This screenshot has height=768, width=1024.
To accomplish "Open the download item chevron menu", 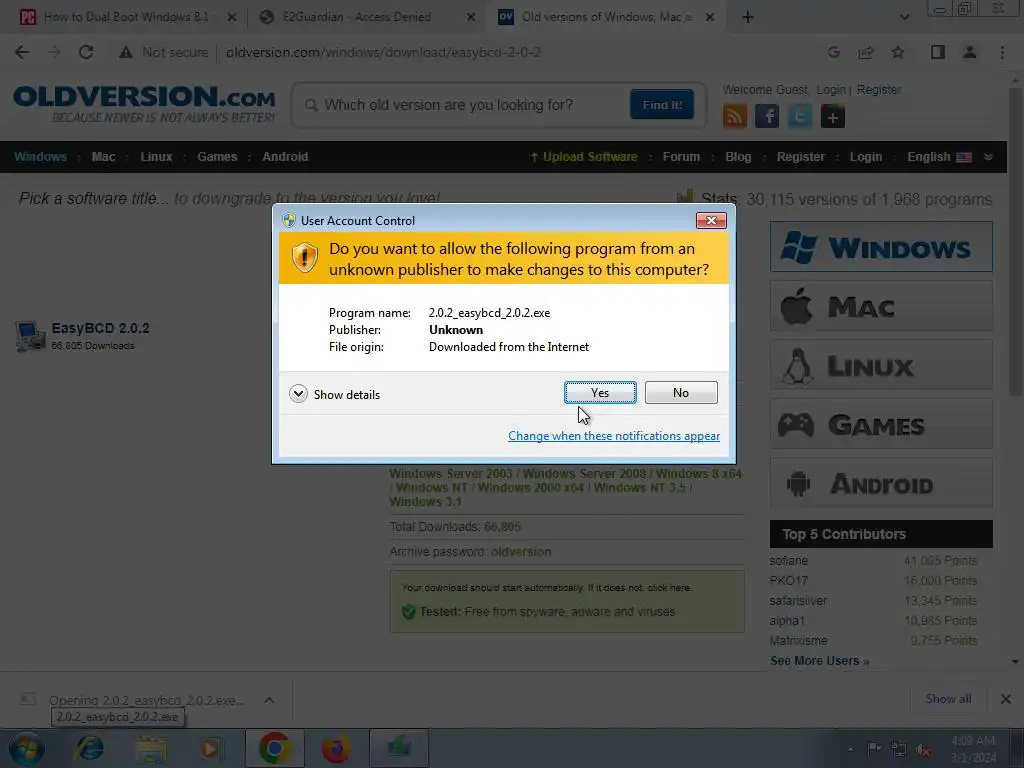I will (269, 700).
